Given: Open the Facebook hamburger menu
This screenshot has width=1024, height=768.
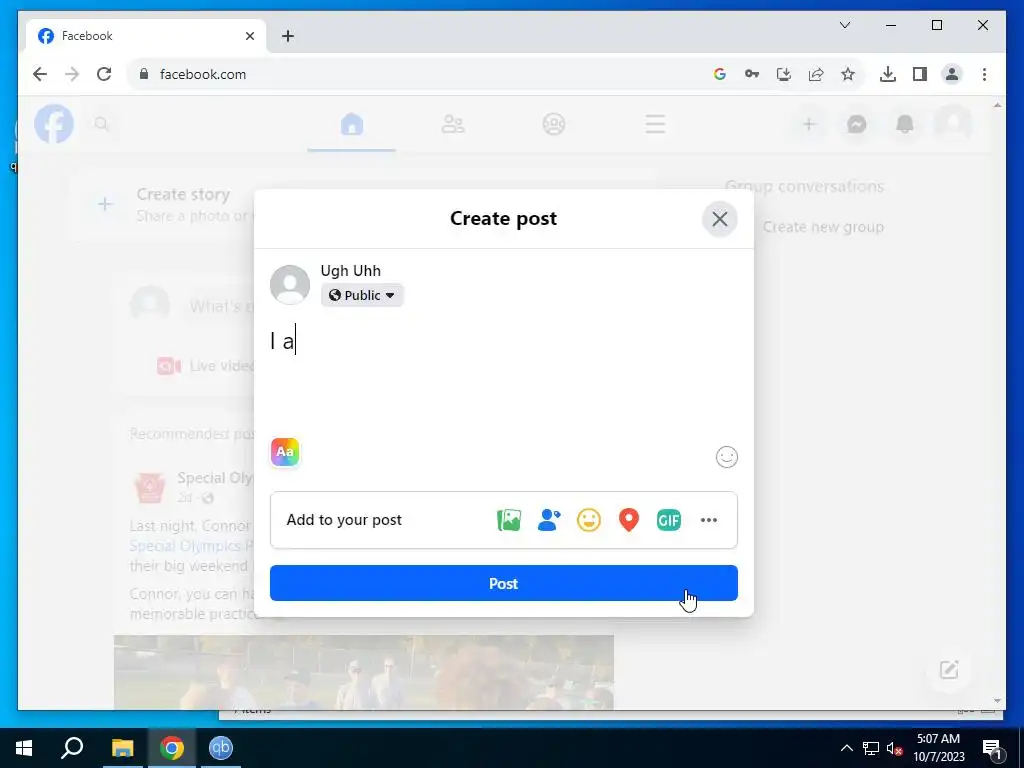Looking at the screenshot, I should 655,124.
